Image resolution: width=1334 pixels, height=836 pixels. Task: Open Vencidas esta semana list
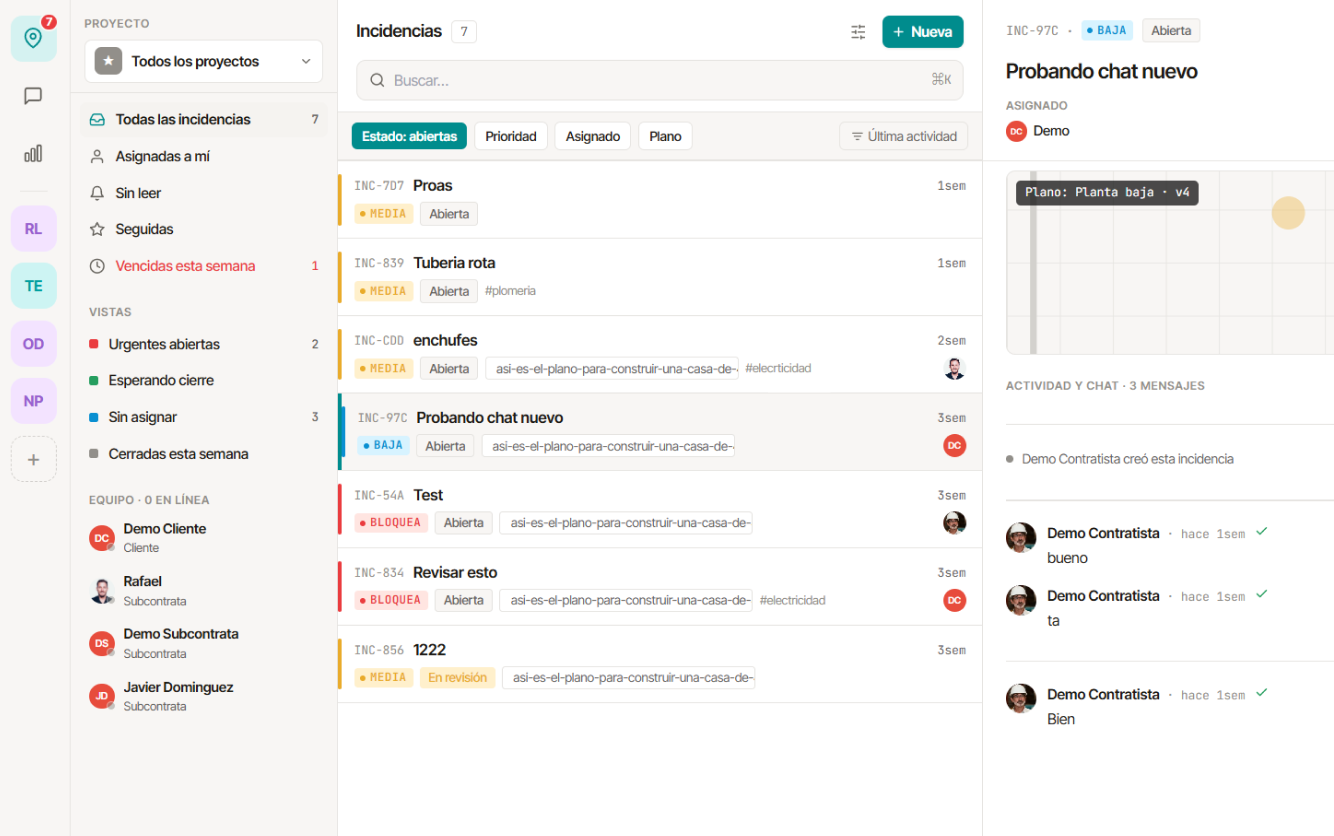click(204, 266)
